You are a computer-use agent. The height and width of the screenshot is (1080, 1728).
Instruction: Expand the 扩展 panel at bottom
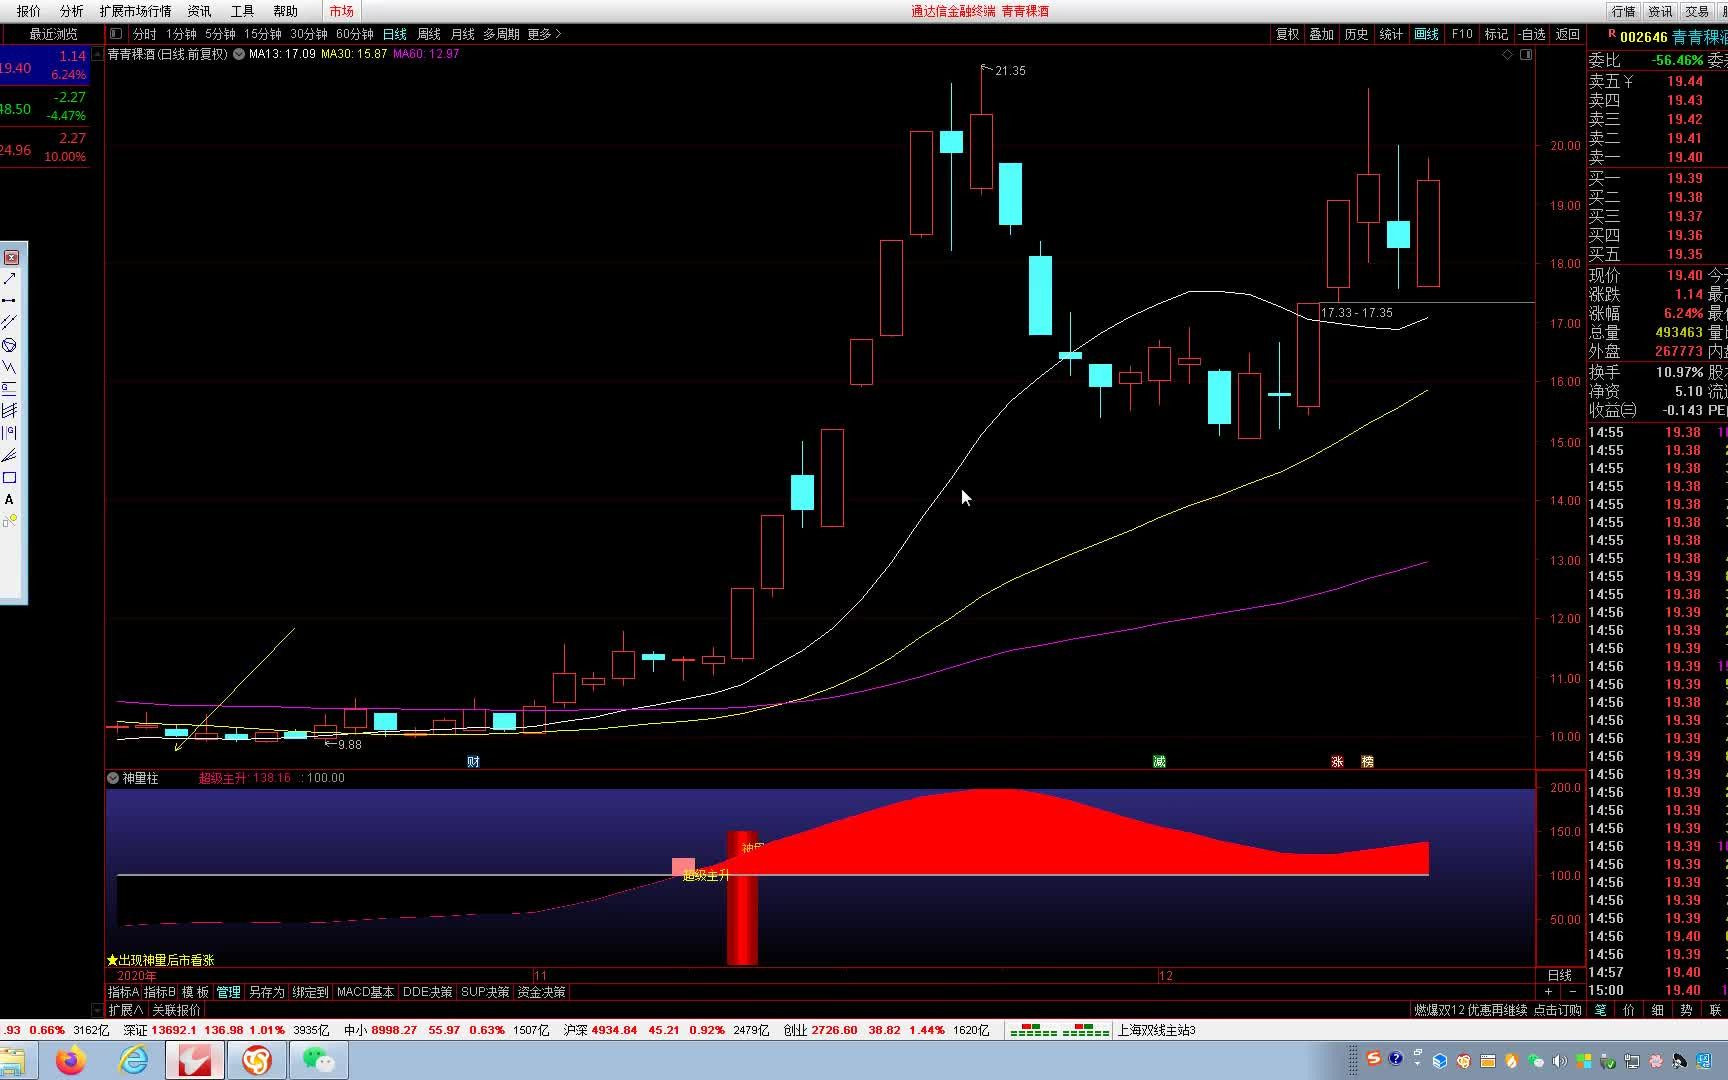(x=126, y=1010)
